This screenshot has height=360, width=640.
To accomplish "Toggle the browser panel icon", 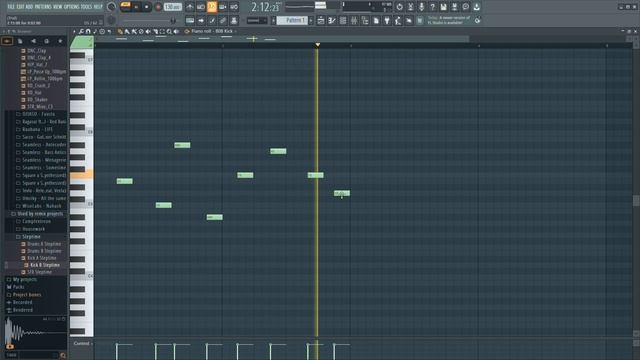I will [x=365, y=20].
